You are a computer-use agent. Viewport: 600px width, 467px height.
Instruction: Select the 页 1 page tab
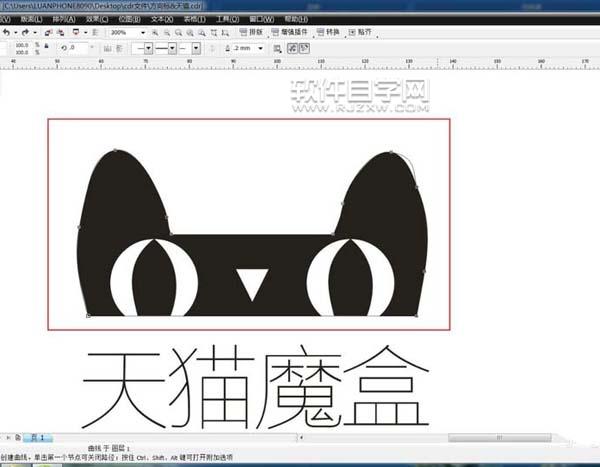coord(38,437)
